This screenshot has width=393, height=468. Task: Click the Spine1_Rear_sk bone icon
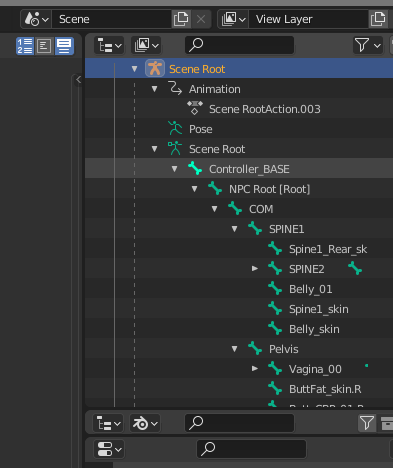(275, 248)
